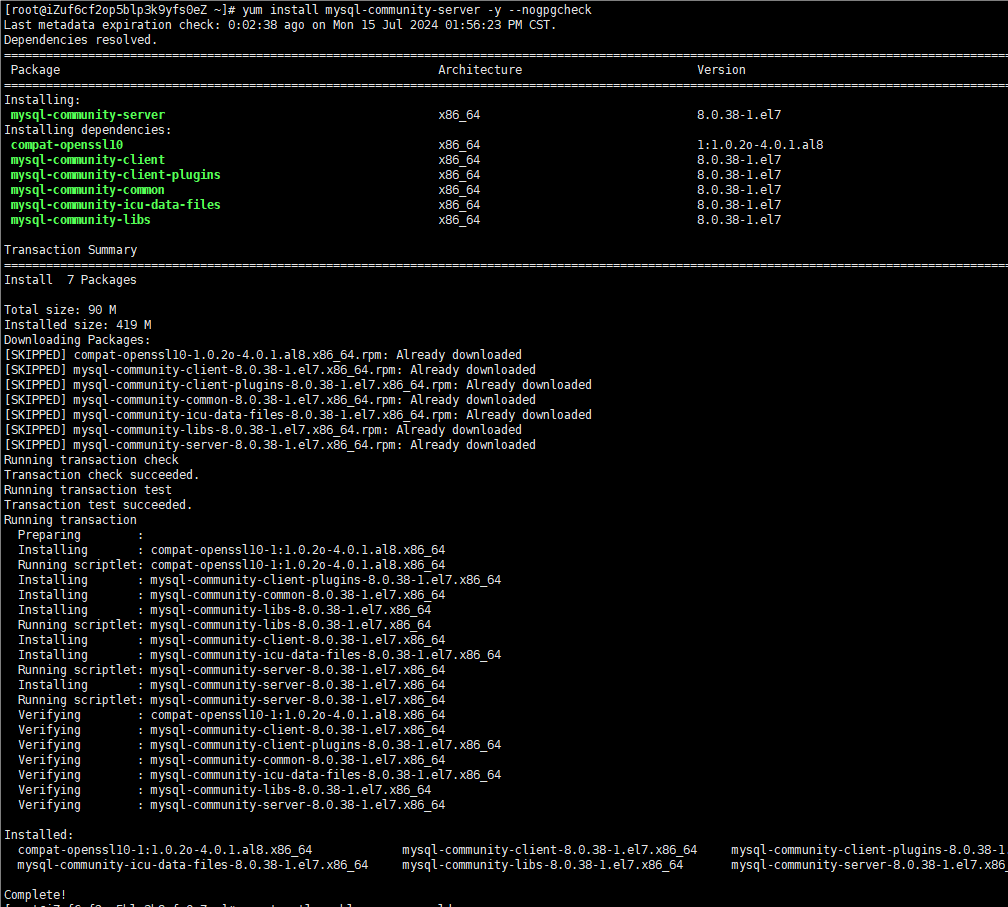The width and height of the screenshot is (1008, 907).
Task: Click the 'Last metadata expiration check' line
Action: click(280, 25)
